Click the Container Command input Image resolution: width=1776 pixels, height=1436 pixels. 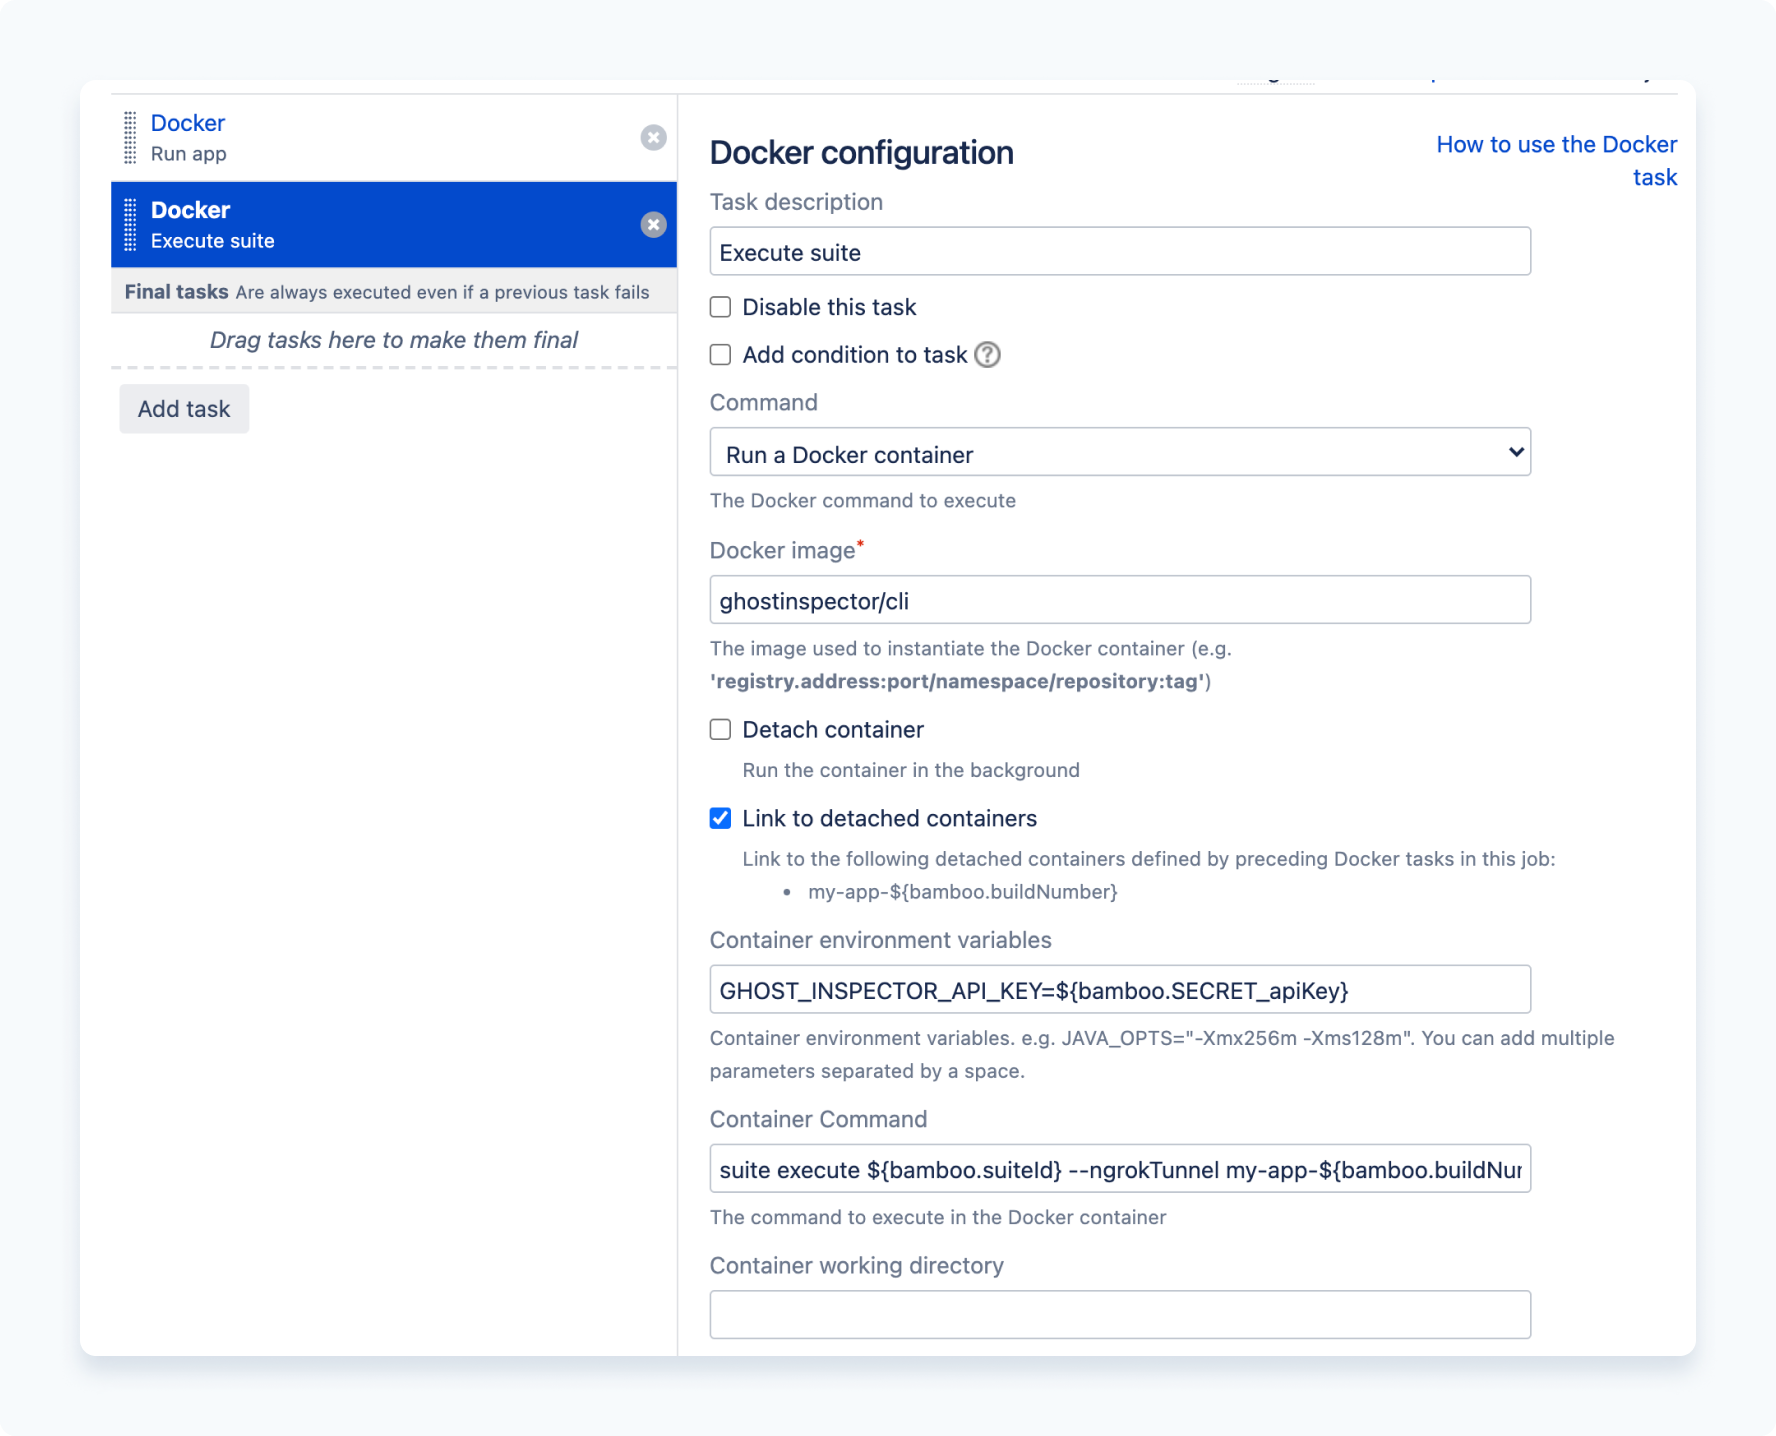tap(1119, 1168)
